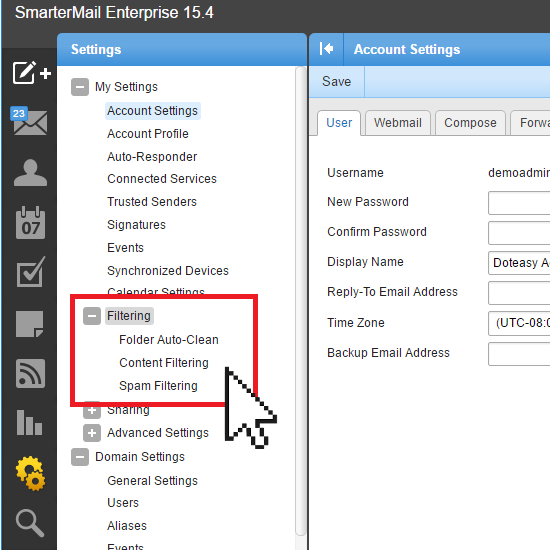The height and width of the screenshot is (550, 550).
Task: Select Account Settings in tree
Action: [153, 111]
